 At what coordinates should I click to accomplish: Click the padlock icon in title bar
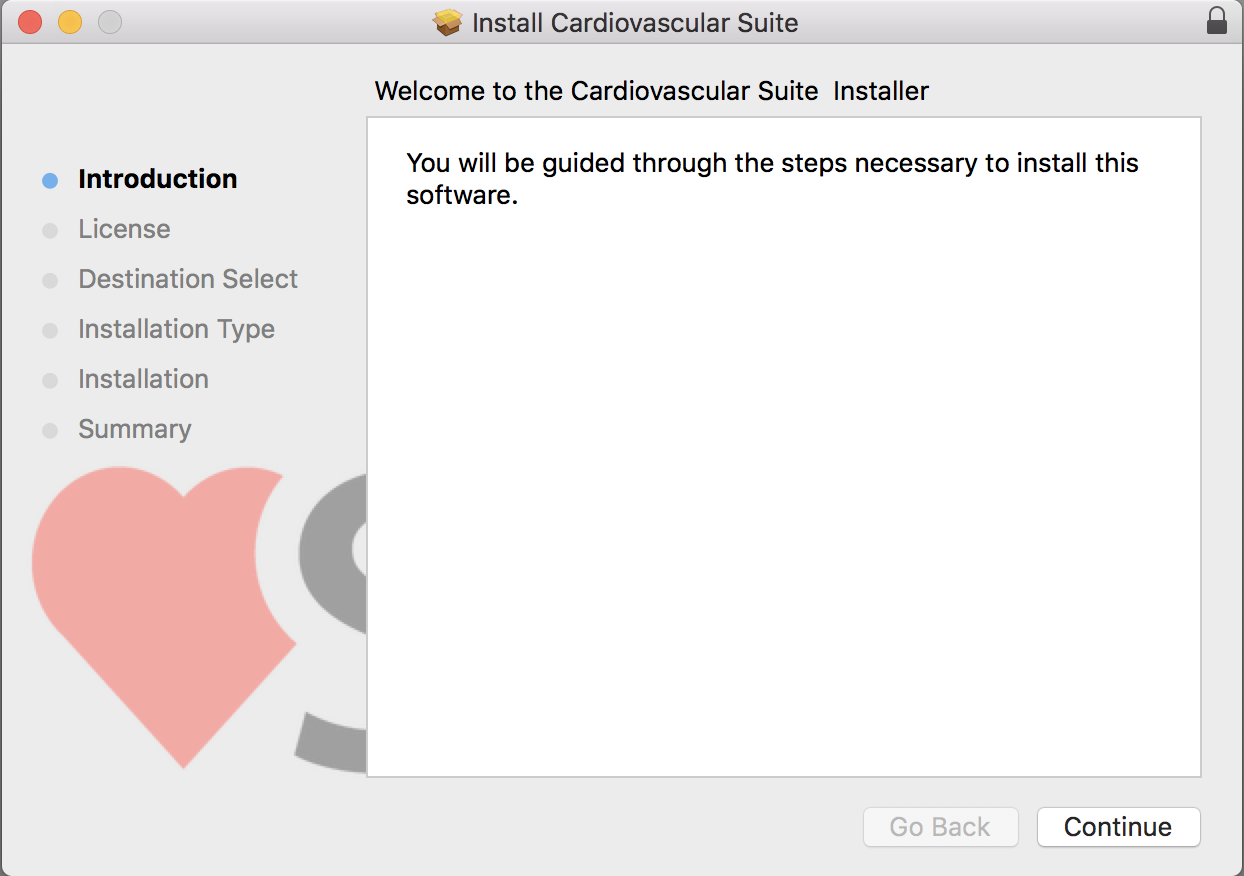pyautogui.click(x=1216, y=21)
